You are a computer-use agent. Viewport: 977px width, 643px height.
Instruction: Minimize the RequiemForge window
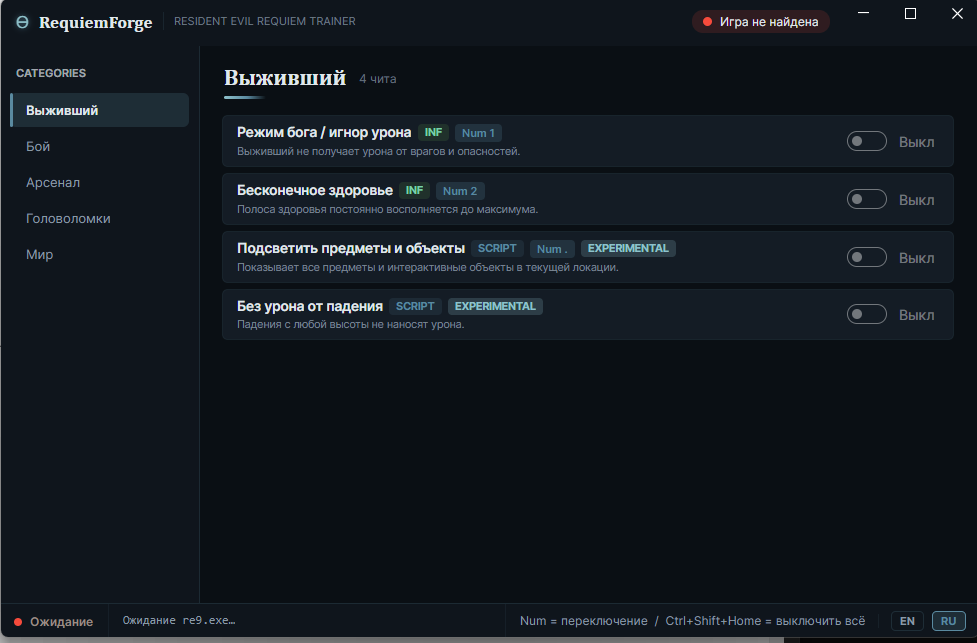point(864,14)
